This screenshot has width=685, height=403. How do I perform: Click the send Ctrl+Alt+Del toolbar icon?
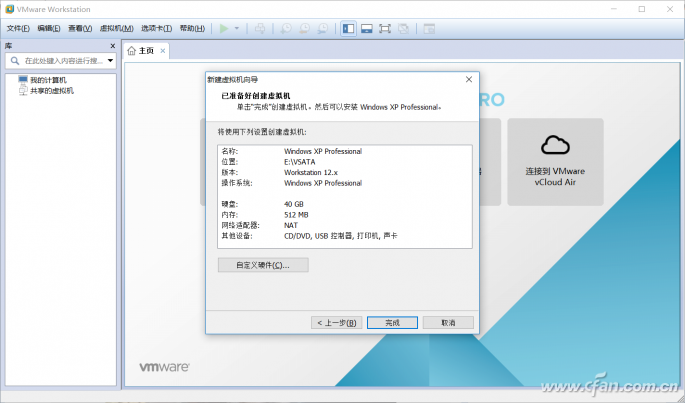click(260, 29)
